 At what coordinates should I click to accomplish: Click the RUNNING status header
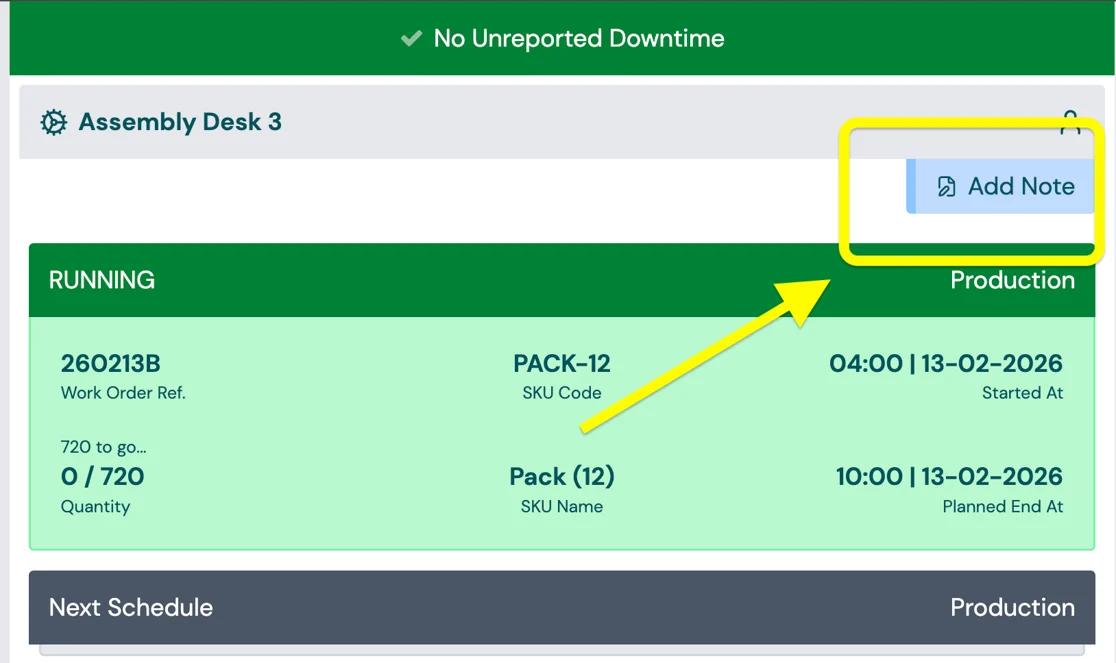[102, 280]
